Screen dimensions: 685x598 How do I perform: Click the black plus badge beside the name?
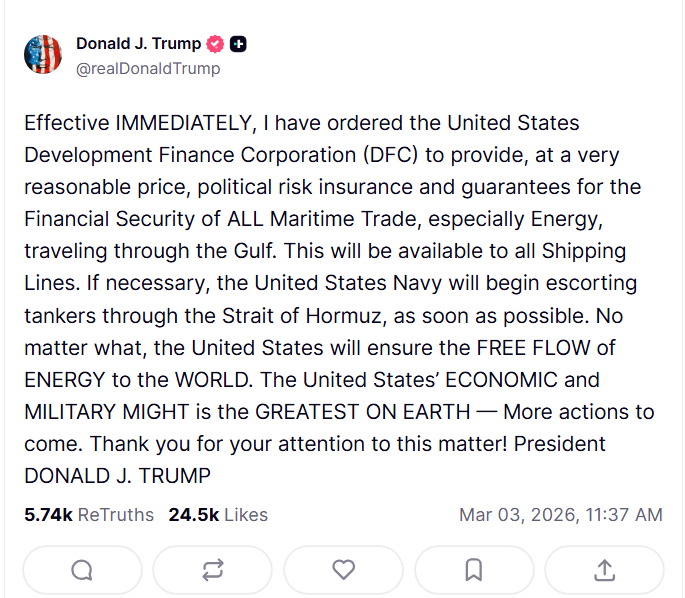tap(238, 44)
